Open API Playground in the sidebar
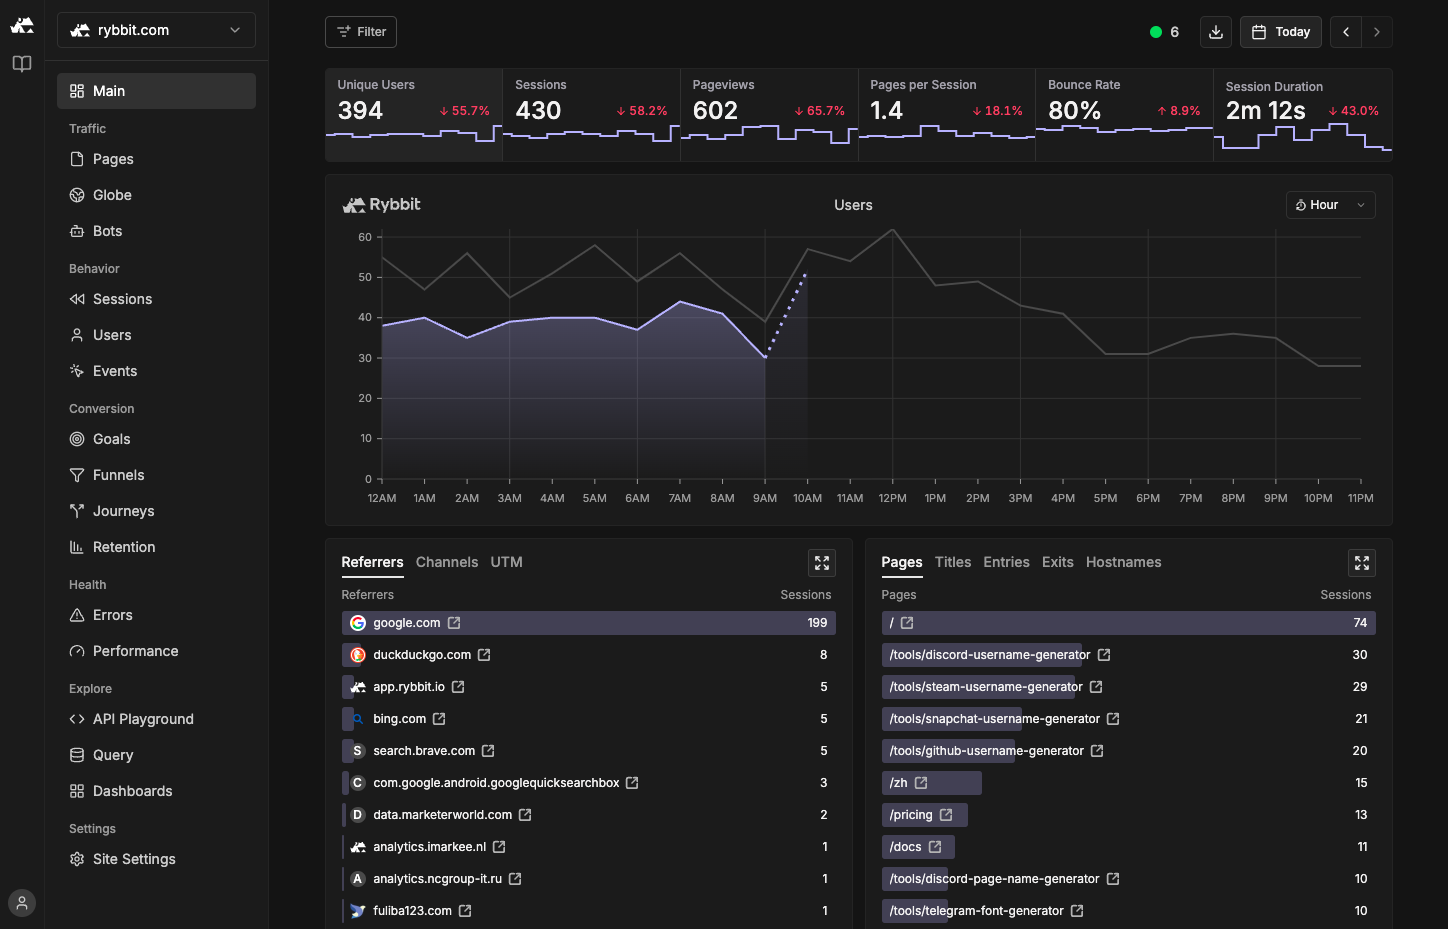Screen dimensions: 1448x929 (x=156, y=719)
